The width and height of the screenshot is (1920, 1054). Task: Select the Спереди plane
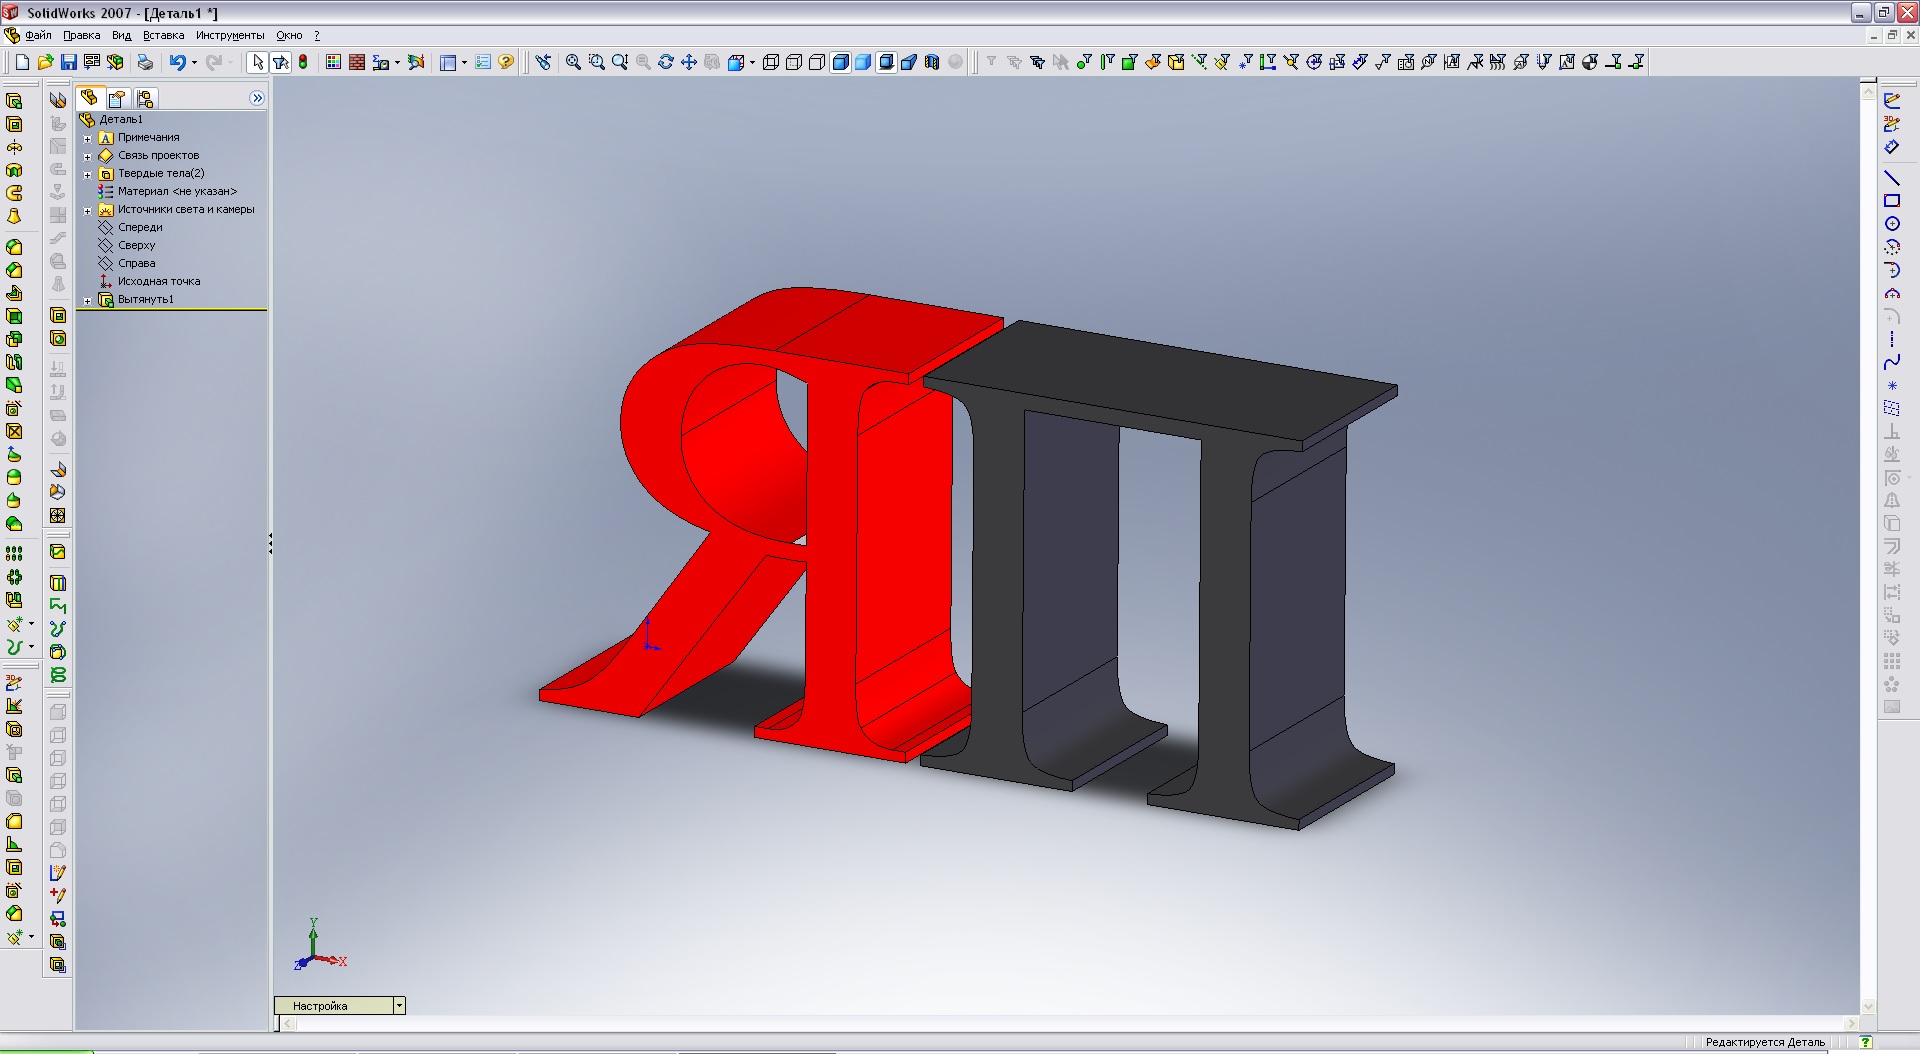coord(140,228)
